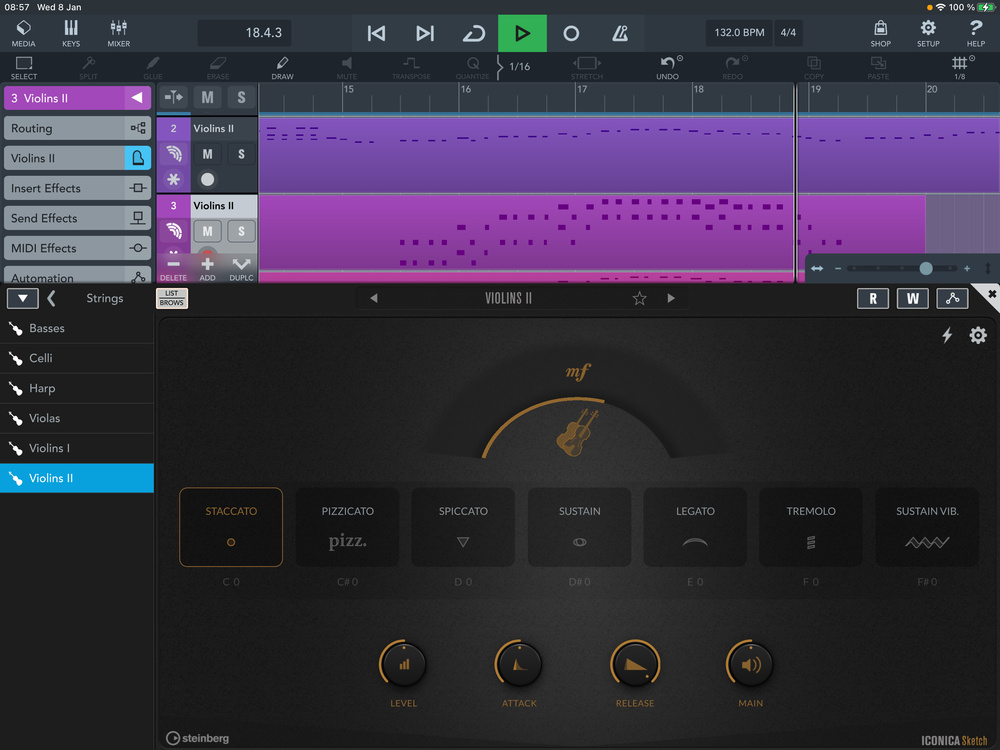Image resolution: width=1000 pixels, height=750 pixels.
Task: Select the Spiccato articulation
Action: pyautogui.click(x=463, y=527)
